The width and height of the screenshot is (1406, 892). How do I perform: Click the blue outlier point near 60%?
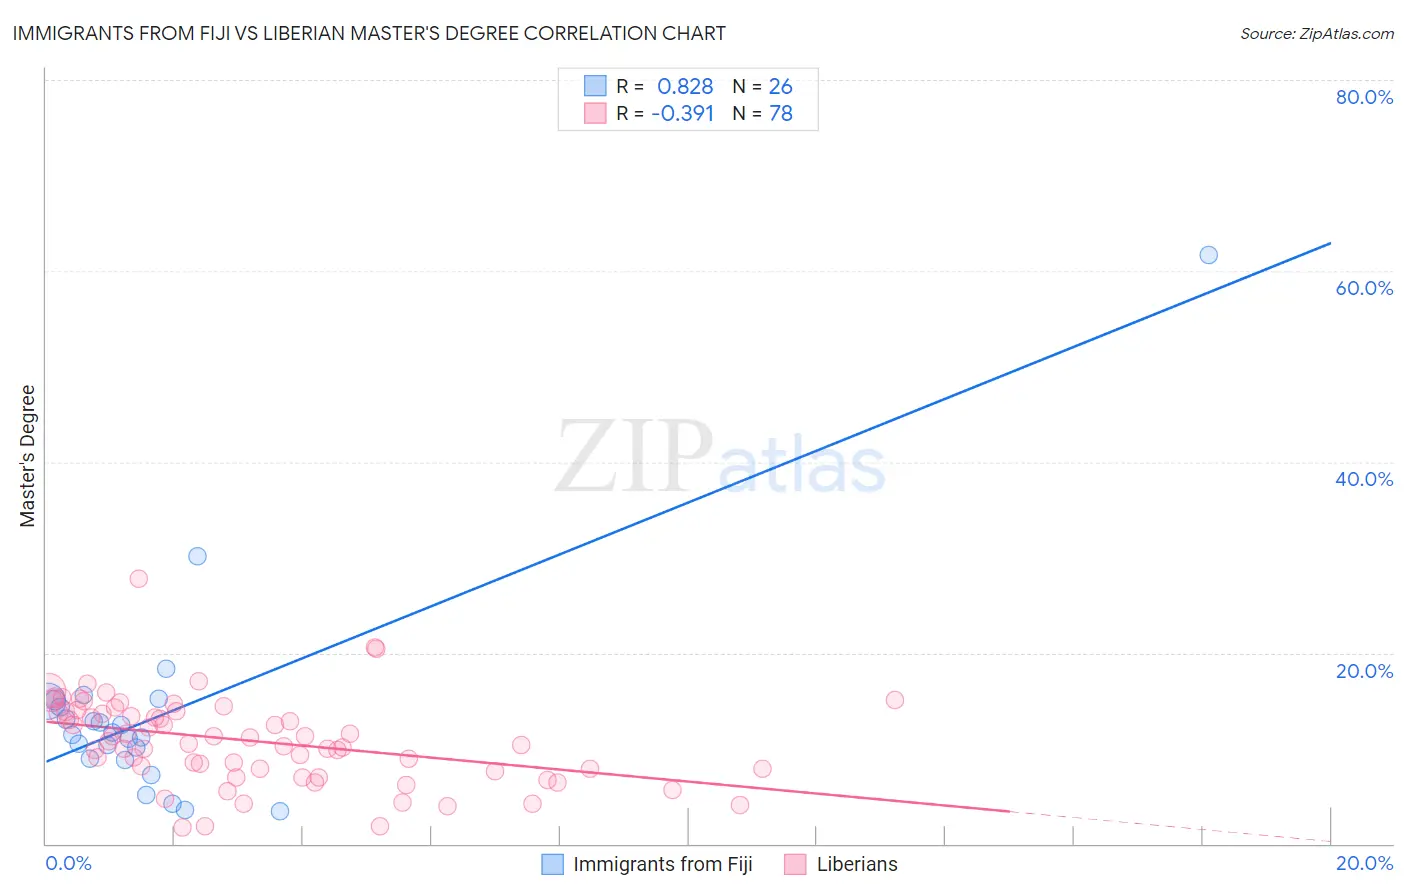(1208, 255)
